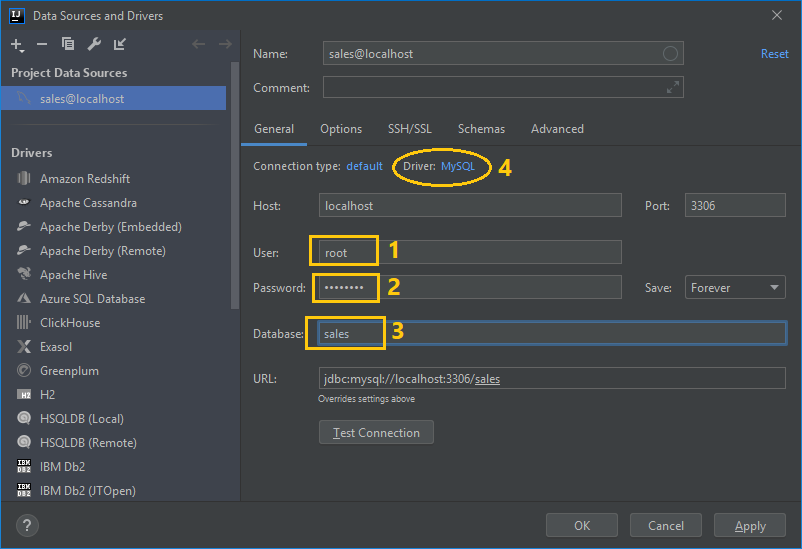Focus the User field containing root
This screenshot has width=802, height=549.
coord(470,252)
